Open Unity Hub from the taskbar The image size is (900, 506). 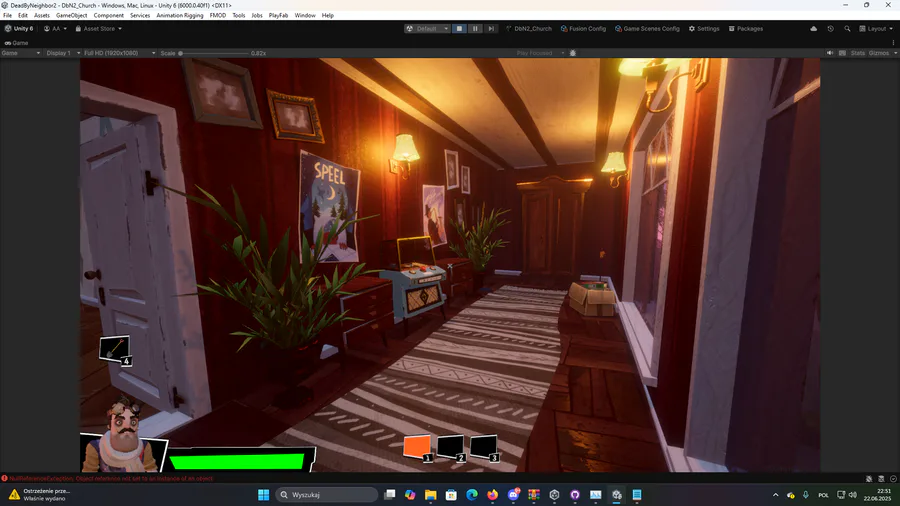tap(554, 495)
